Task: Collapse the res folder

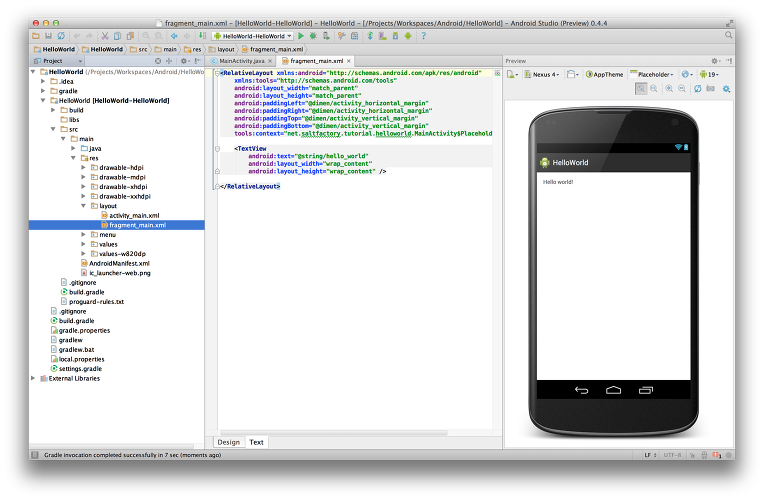Action: pos(74,158)
